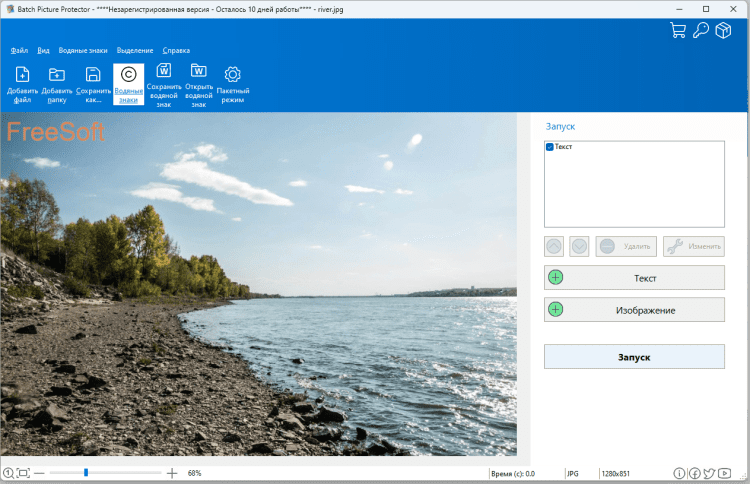Screen dimensions: 750x484
Task: Click the Запуск button
Action: click(x=634, y=357)
